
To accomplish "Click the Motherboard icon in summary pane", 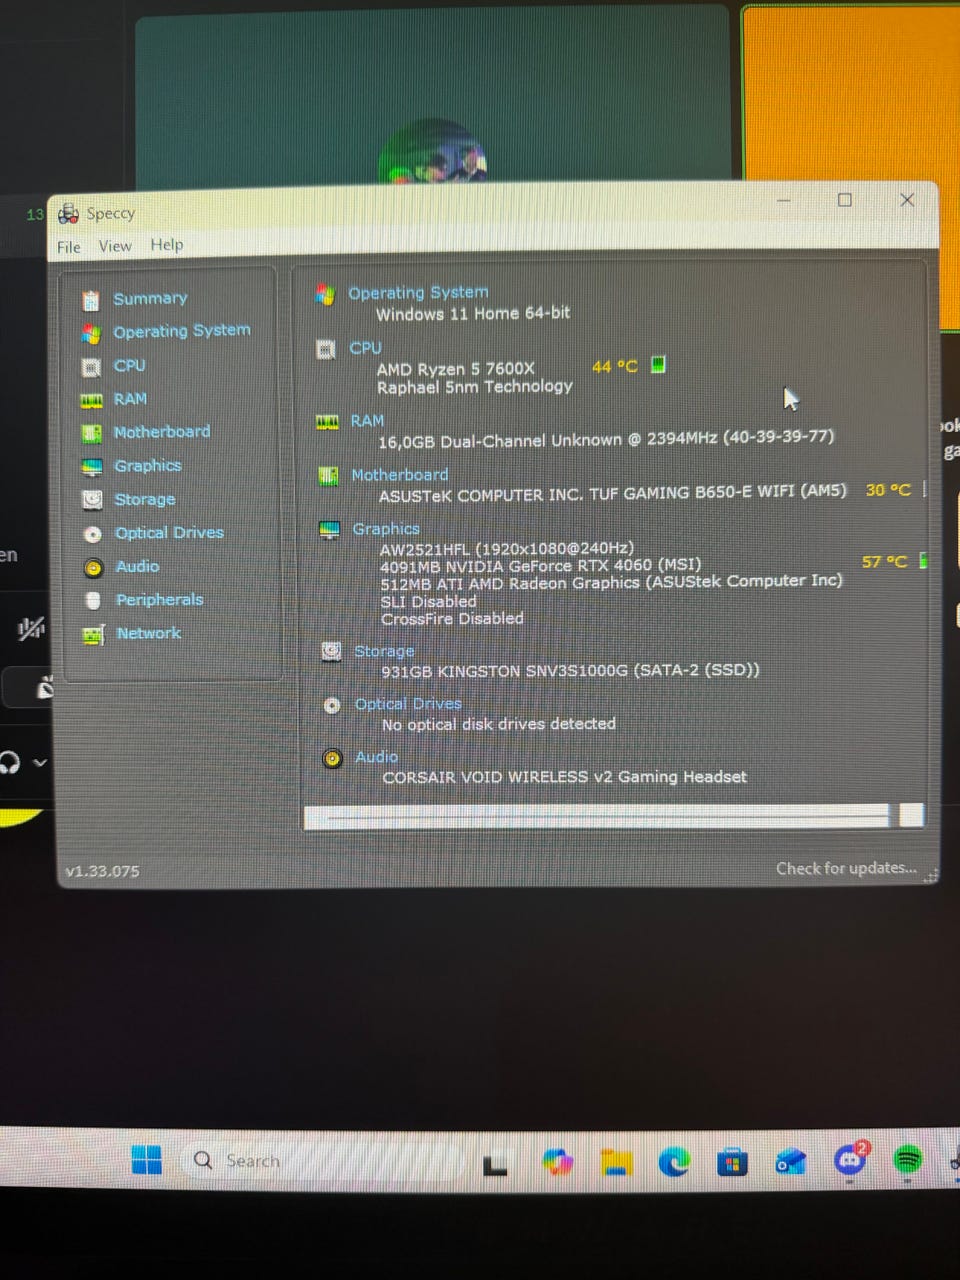I will click(x=328, y=476).
